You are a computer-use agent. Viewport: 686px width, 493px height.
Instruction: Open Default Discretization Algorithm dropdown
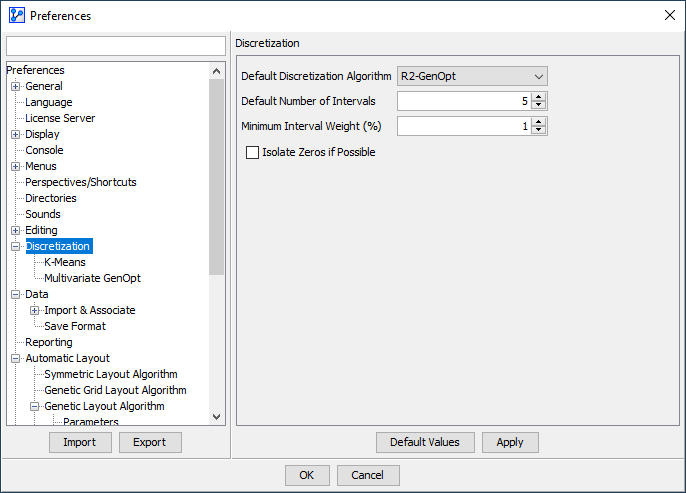[x=472, y=76]
